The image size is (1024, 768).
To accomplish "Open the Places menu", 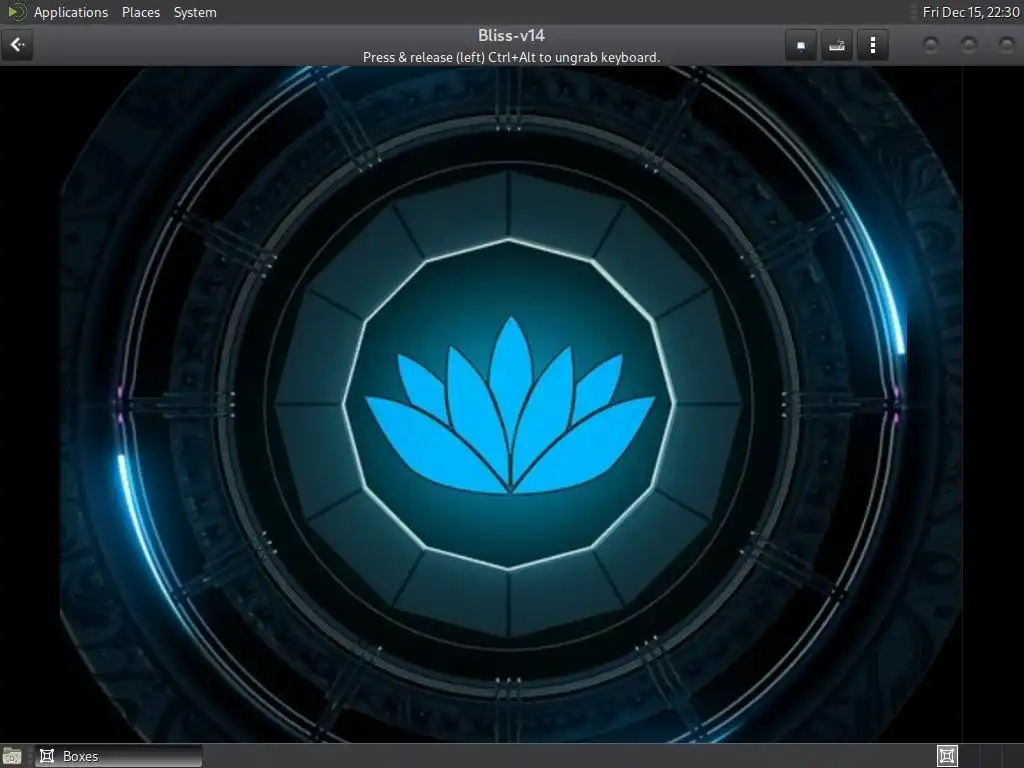I will coord(141,12).
